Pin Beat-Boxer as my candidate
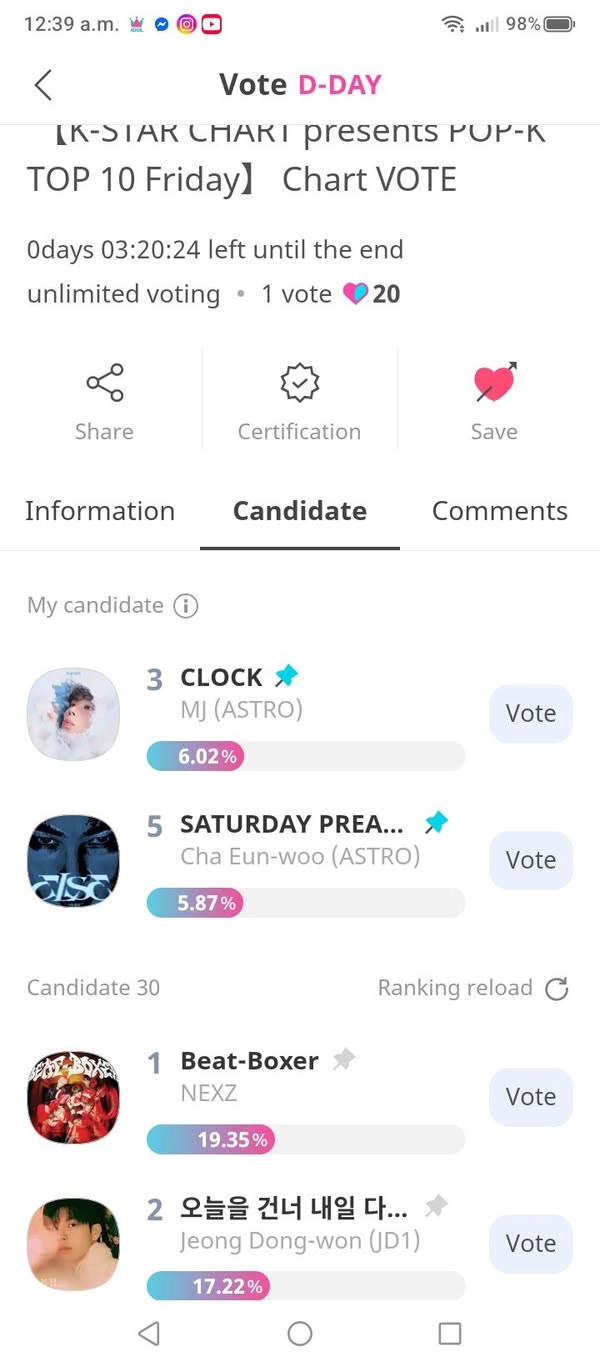The height and width of the screenshot is (1367, 600). [x=343, y=1060]
